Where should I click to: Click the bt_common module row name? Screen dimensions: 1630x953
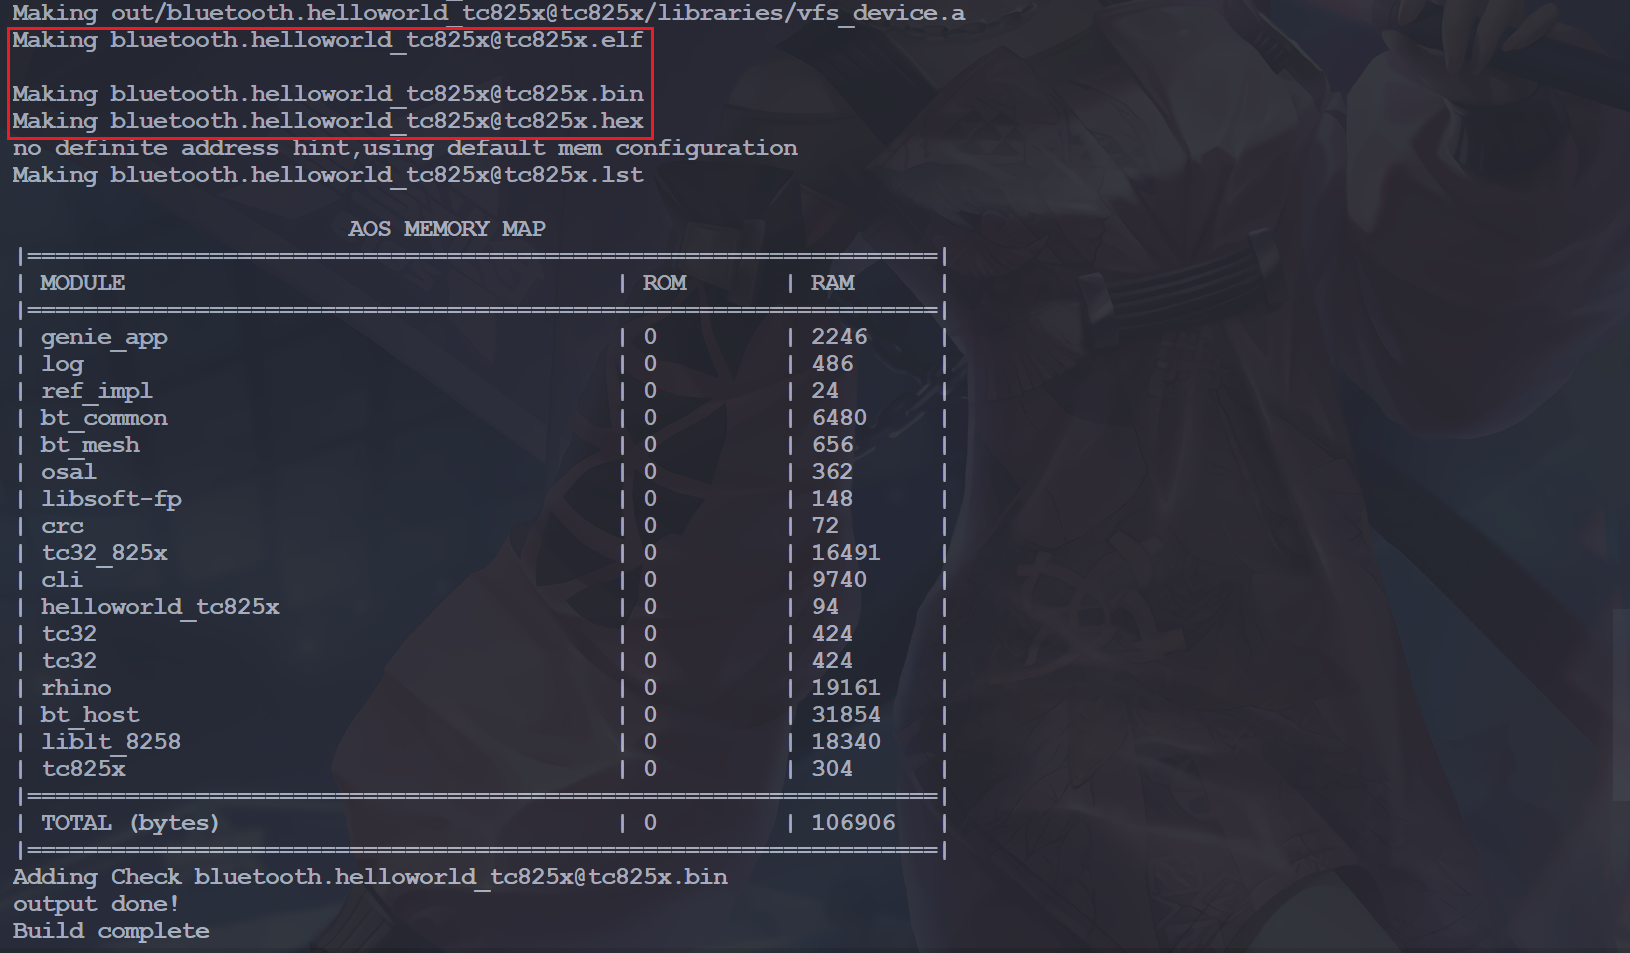tap(104, 419)
